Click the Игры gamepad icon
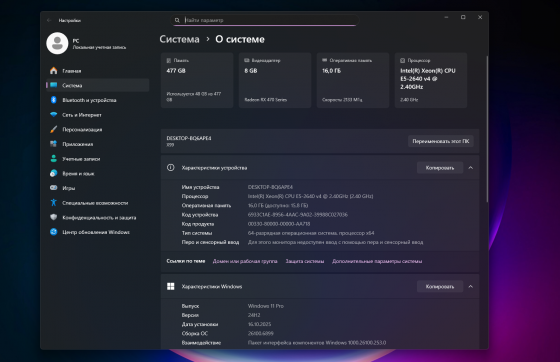 54,188
